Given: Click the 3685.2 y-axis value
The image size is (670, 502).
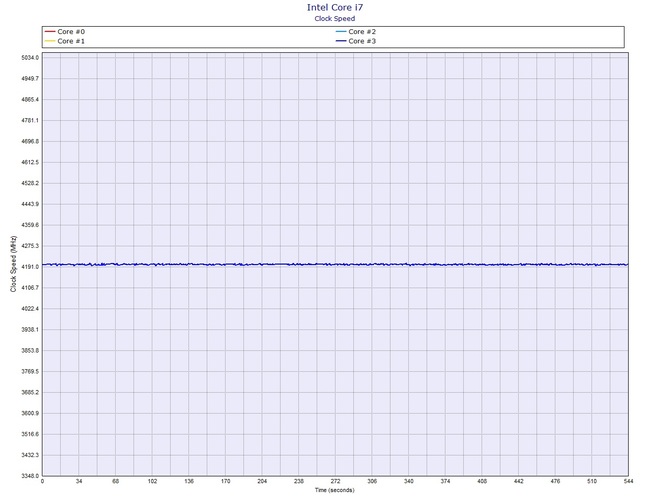Looking at the screenshot, I should click(30, 393).
